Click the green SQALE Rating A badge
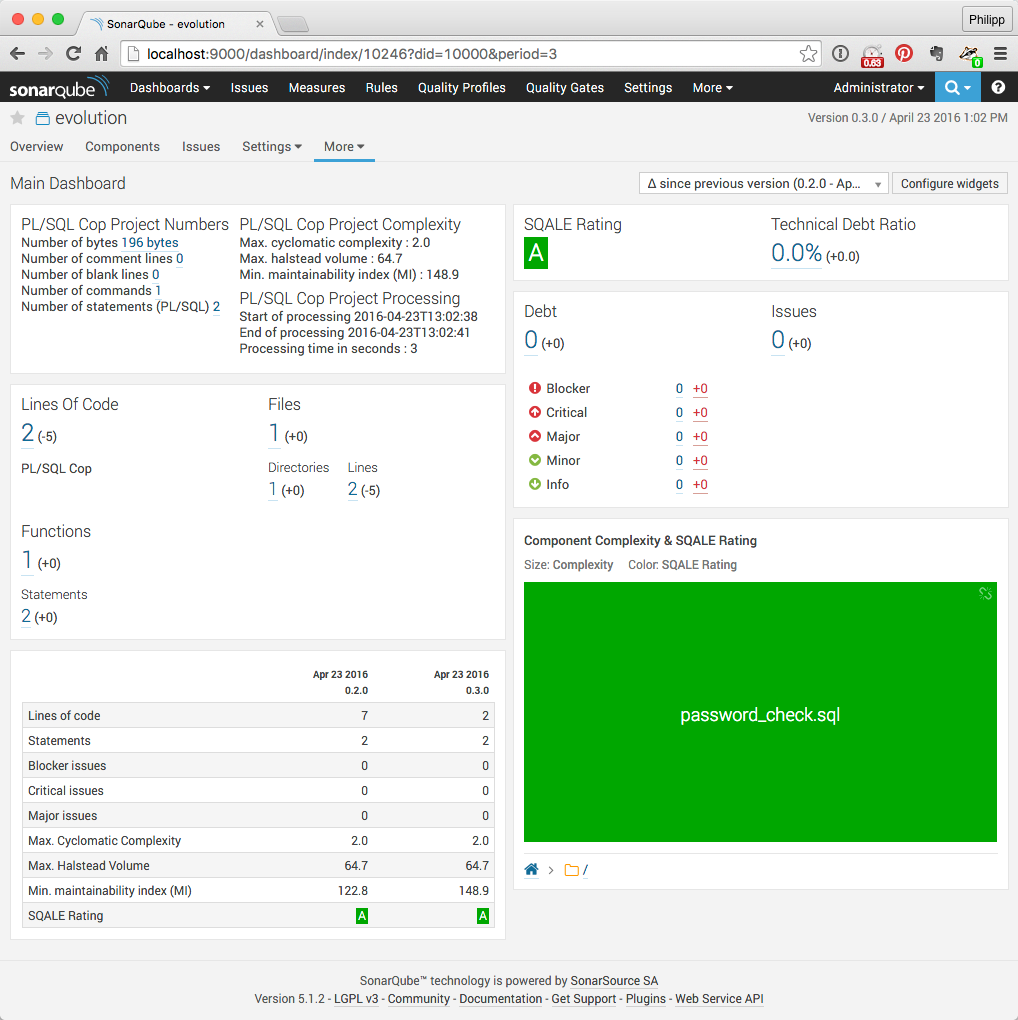 point(536,253)
